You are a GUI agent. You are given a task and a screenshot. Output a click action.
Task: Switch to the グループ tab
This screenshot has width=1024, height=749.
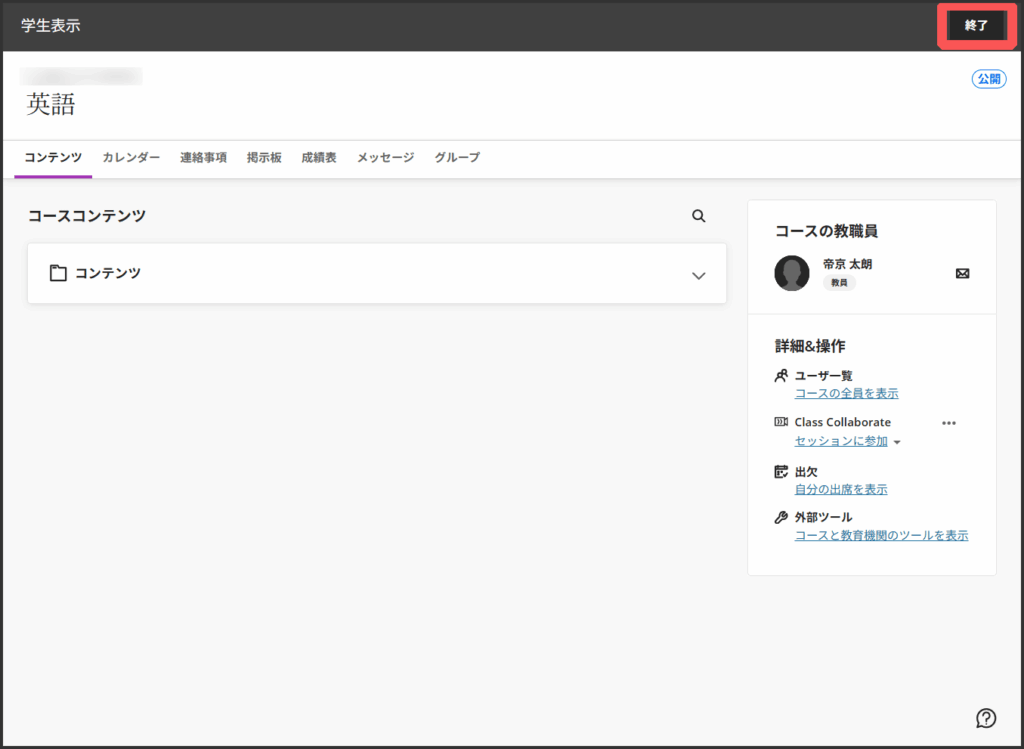[457, 158]
